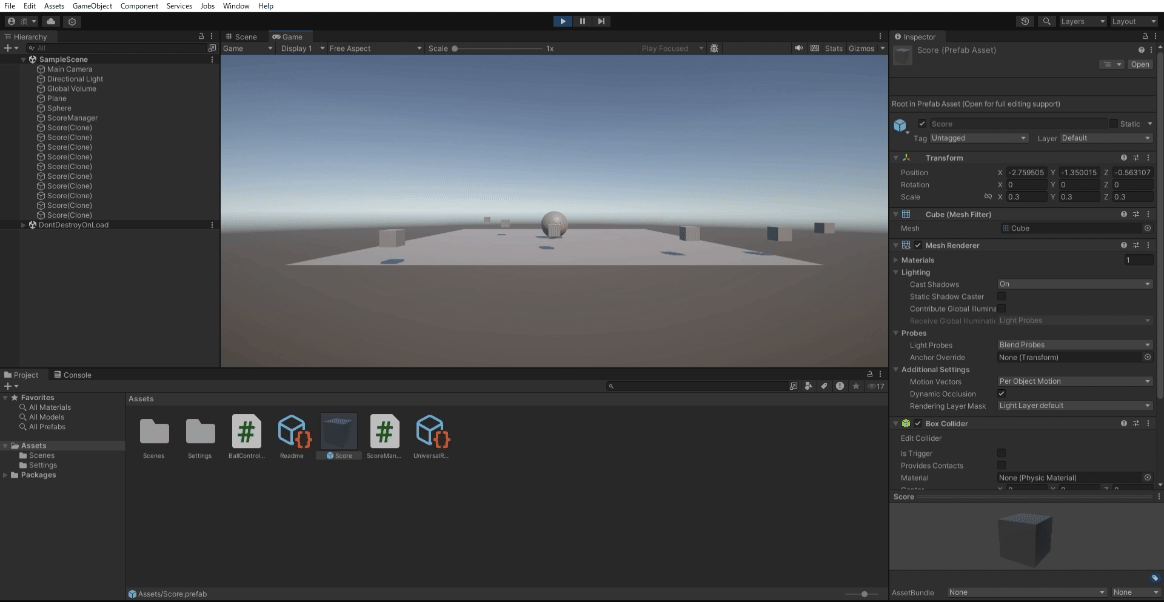This screenshot has height=602, width=1164.
Task: Click the Readme asset icon
Action: click(294, 431)
